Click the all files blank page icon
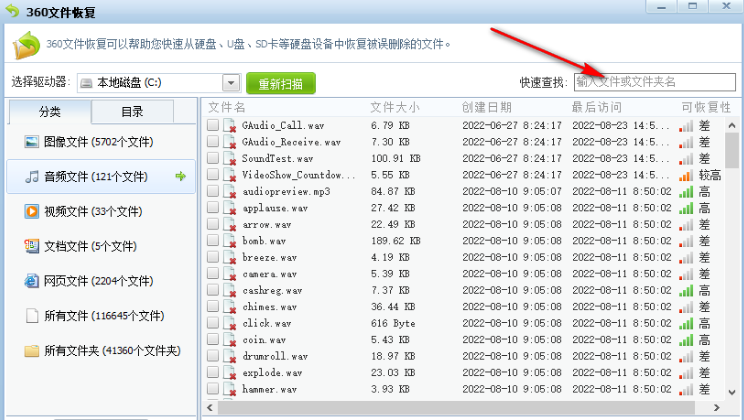This screenshot has width=744, height=420. coord(32,316)
